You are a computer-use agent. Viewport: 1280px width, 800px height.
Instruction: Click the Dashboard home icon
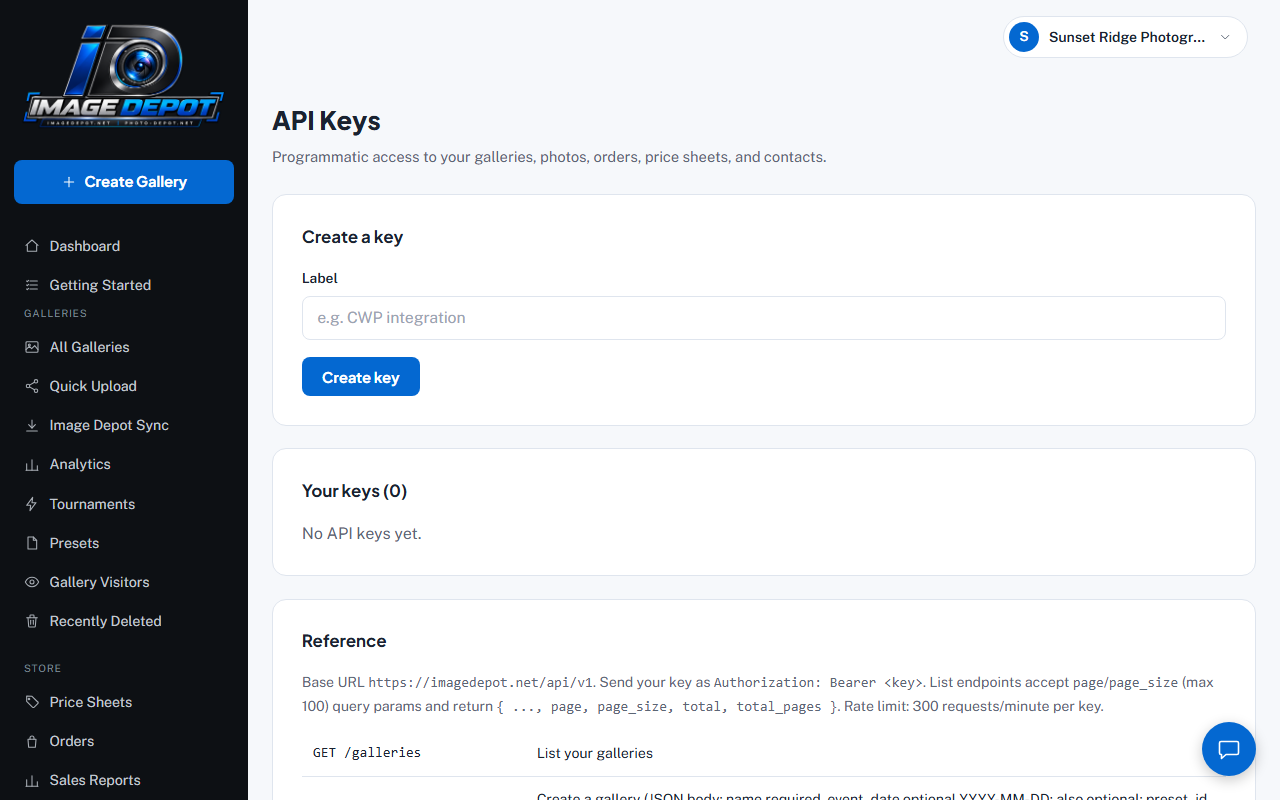point(32,246)
